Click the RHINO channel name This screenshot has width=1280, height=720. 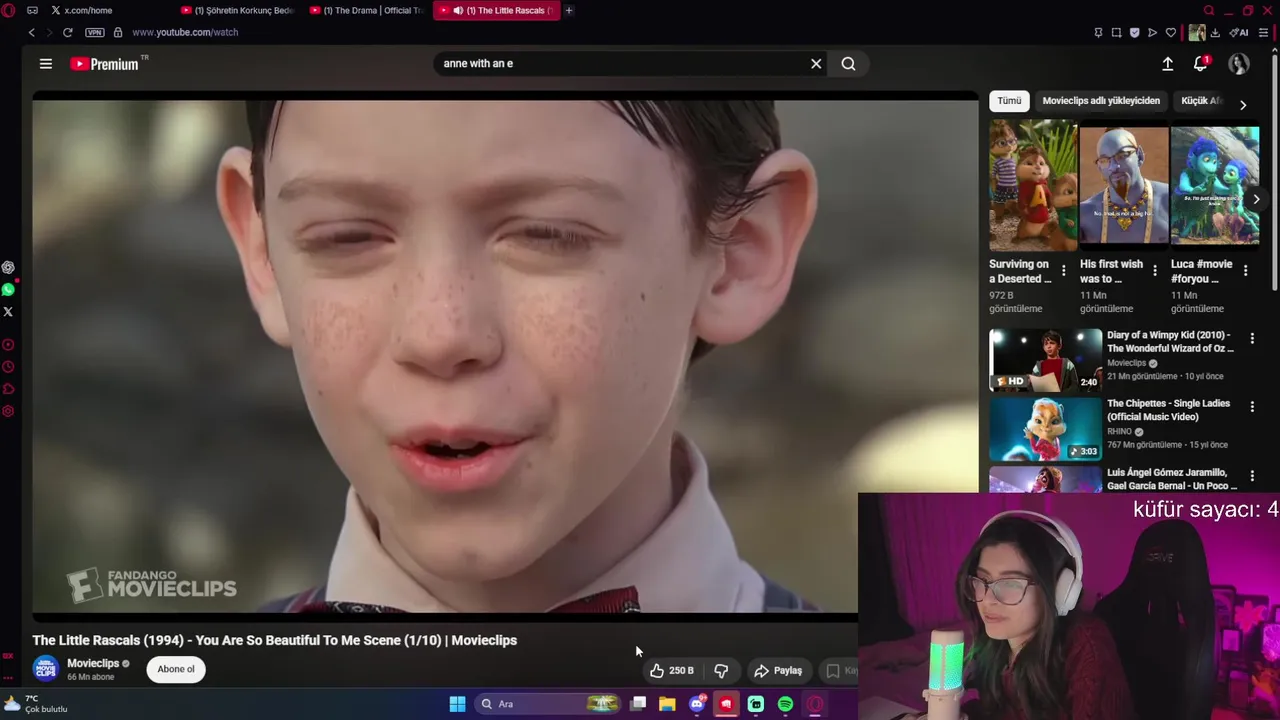click(x=1119, y=432)
